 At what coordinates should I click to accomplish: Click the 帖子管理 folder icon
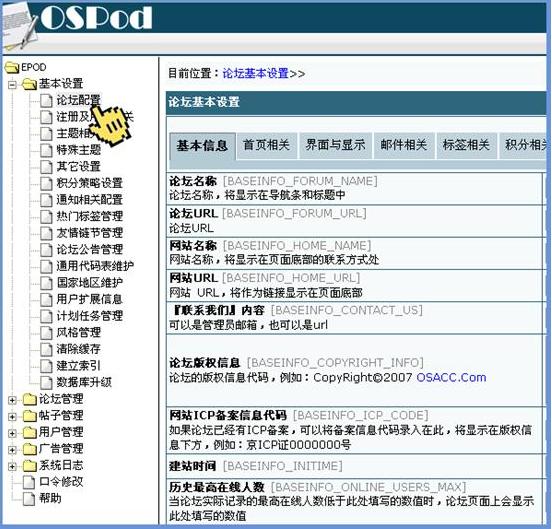[x=30, y=416]
